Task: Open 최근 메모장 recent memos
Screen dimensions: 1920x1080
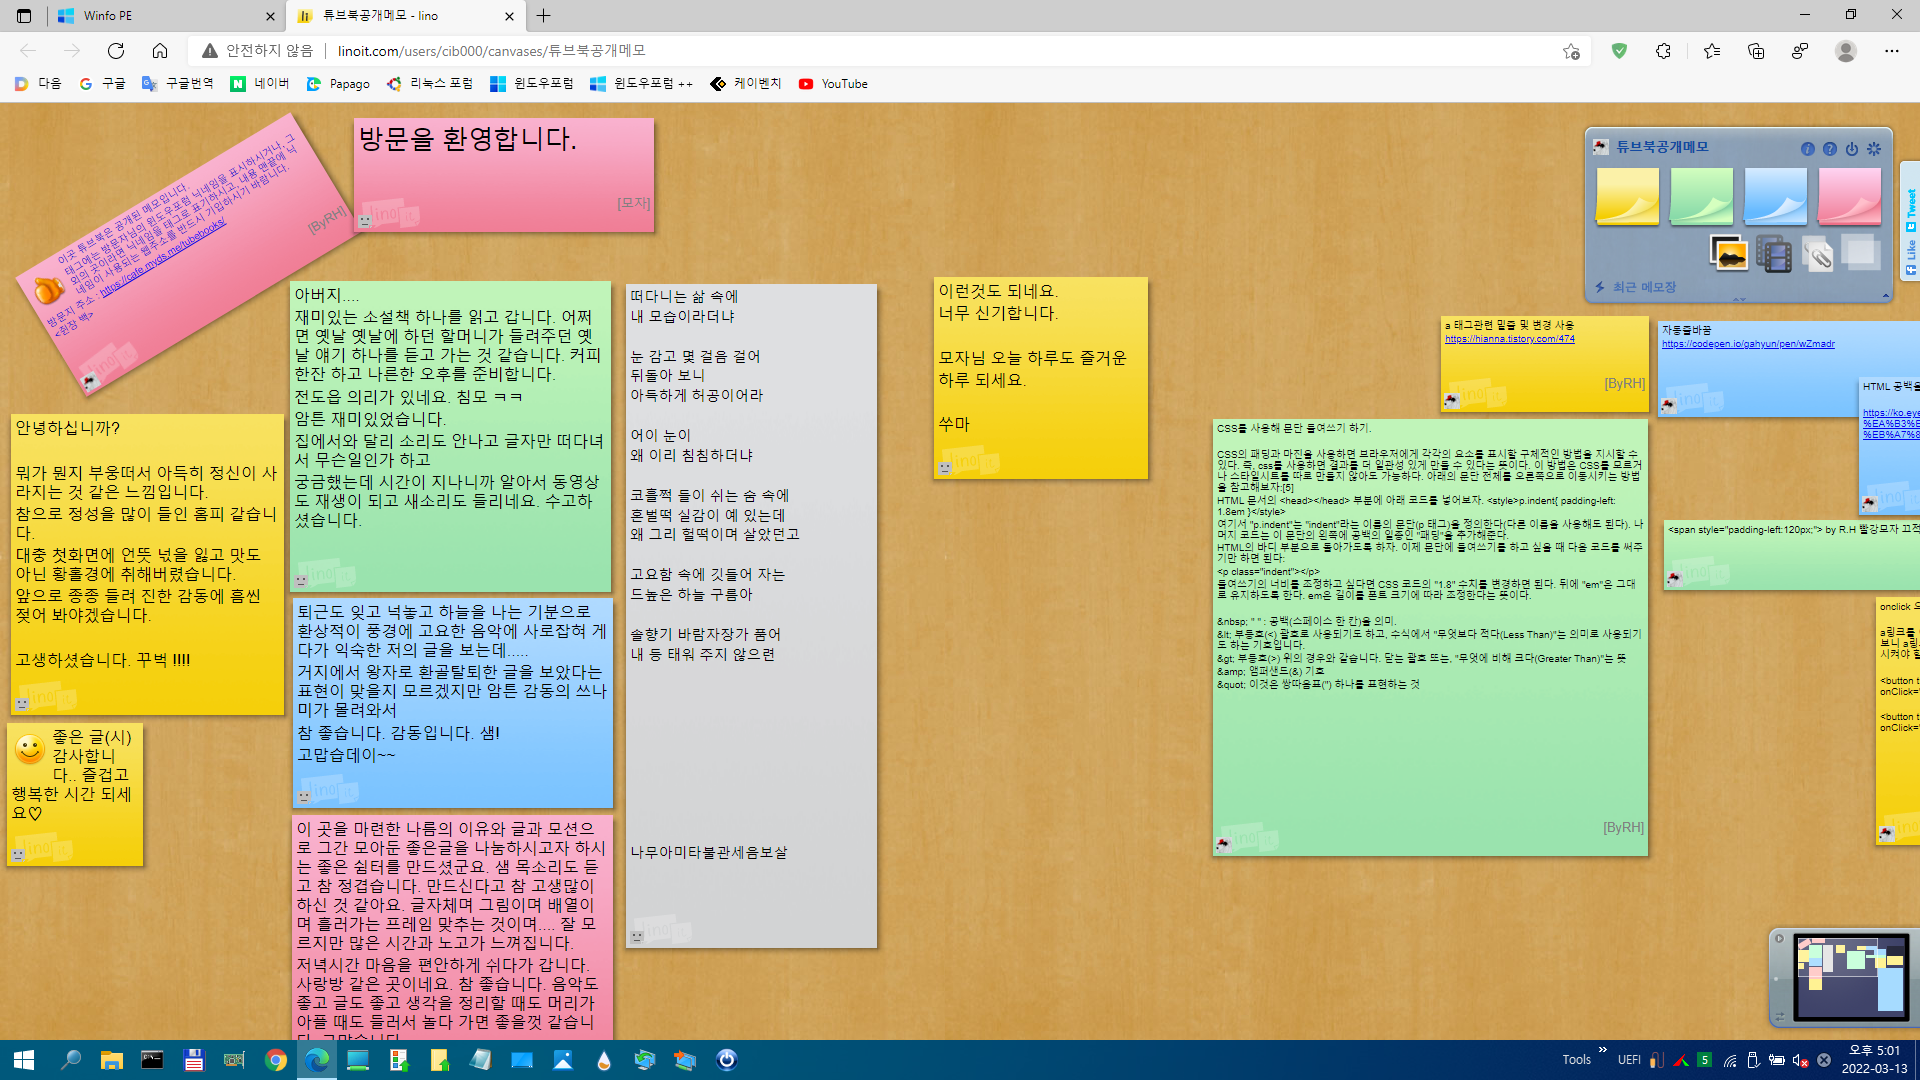Action: point(1644,287)
